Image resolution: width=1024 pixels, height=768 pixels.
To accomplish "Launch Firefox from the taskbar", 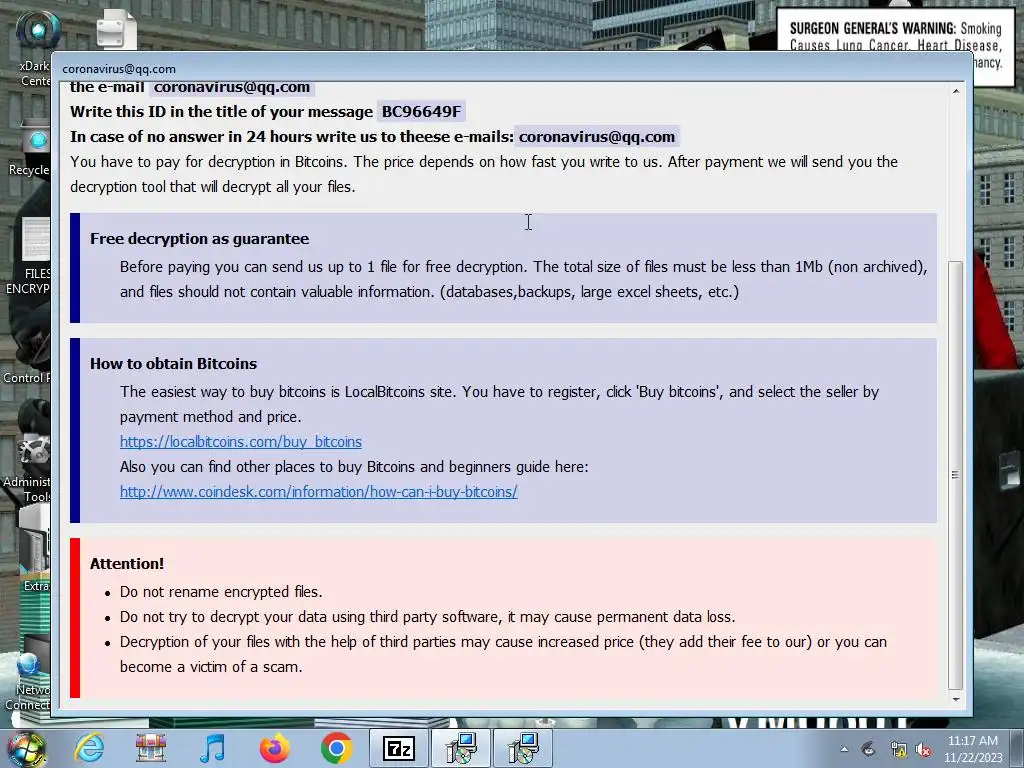I will coord(274,748).
